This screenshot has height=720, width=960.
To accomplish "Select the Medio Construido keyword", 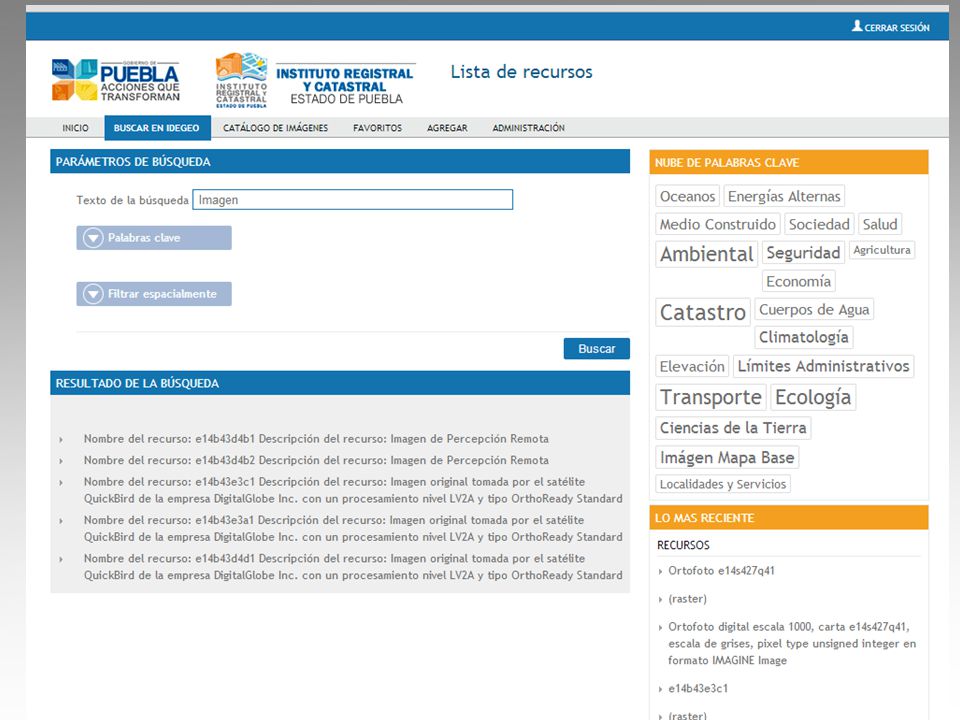I will click(x=718, y=224).
